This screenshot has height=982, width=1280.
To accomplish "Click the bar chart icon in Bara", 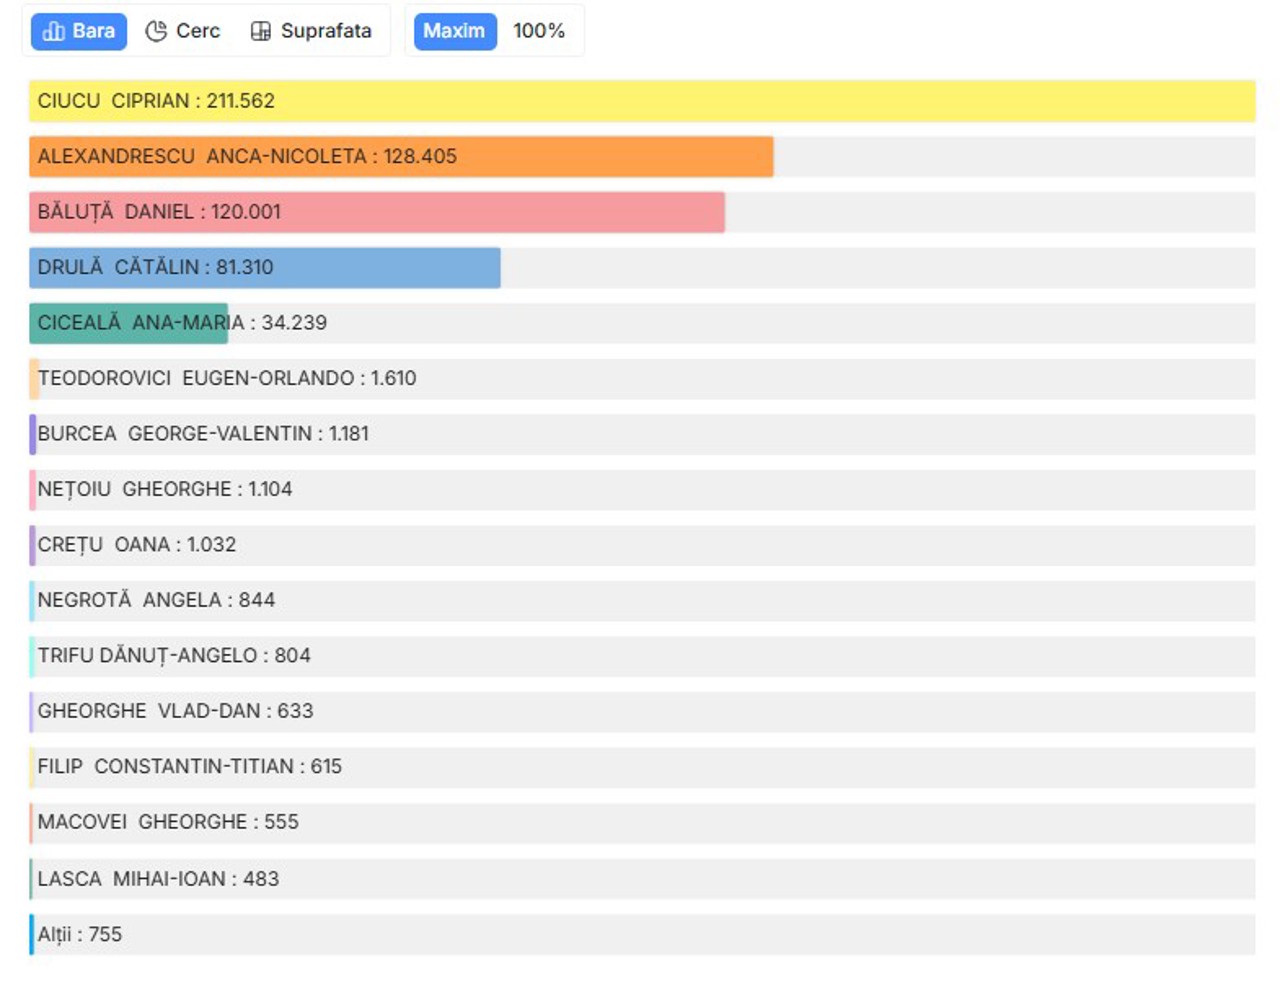I will [54, 32].
